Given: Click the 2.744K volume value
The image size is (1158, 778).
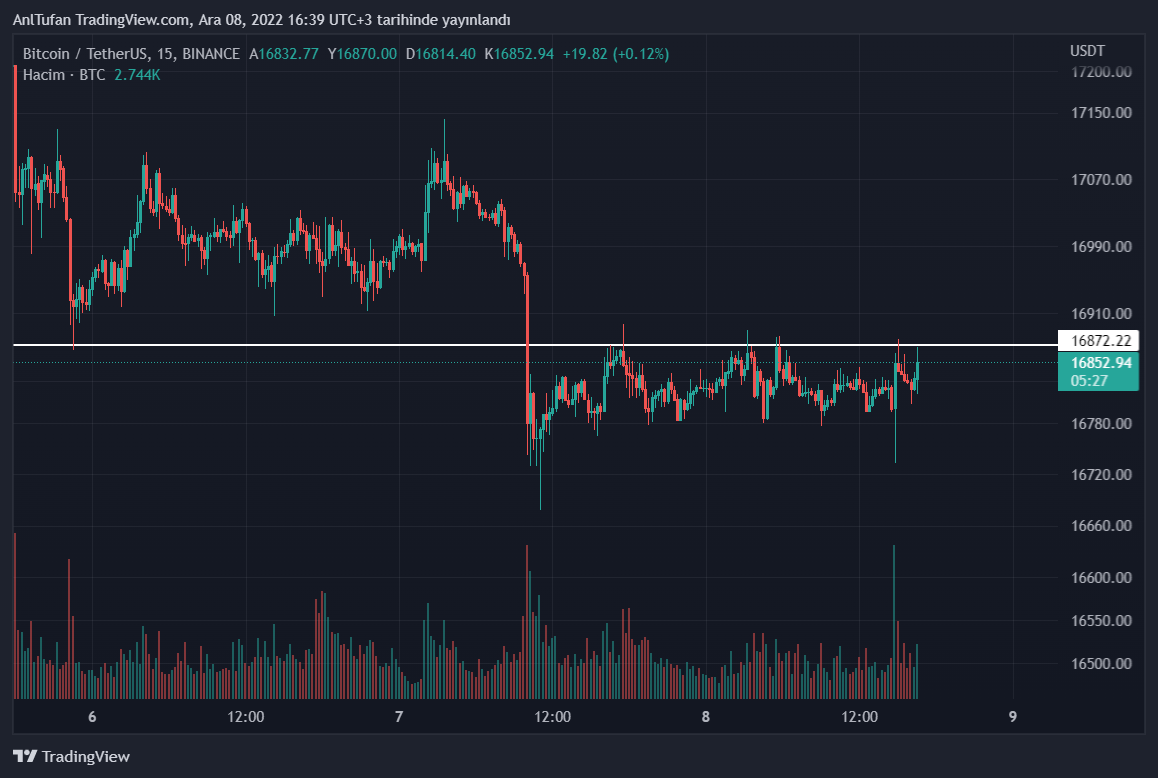Looking at the screenshot, I should pos(136,75).
